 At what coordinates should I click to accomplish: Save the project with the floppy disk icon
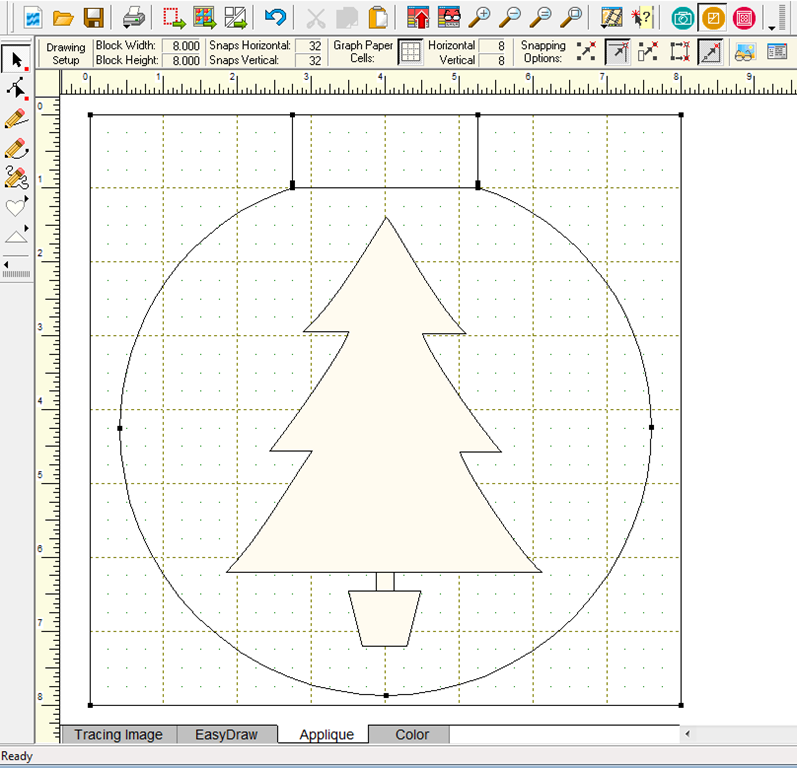tap(94, 18)
